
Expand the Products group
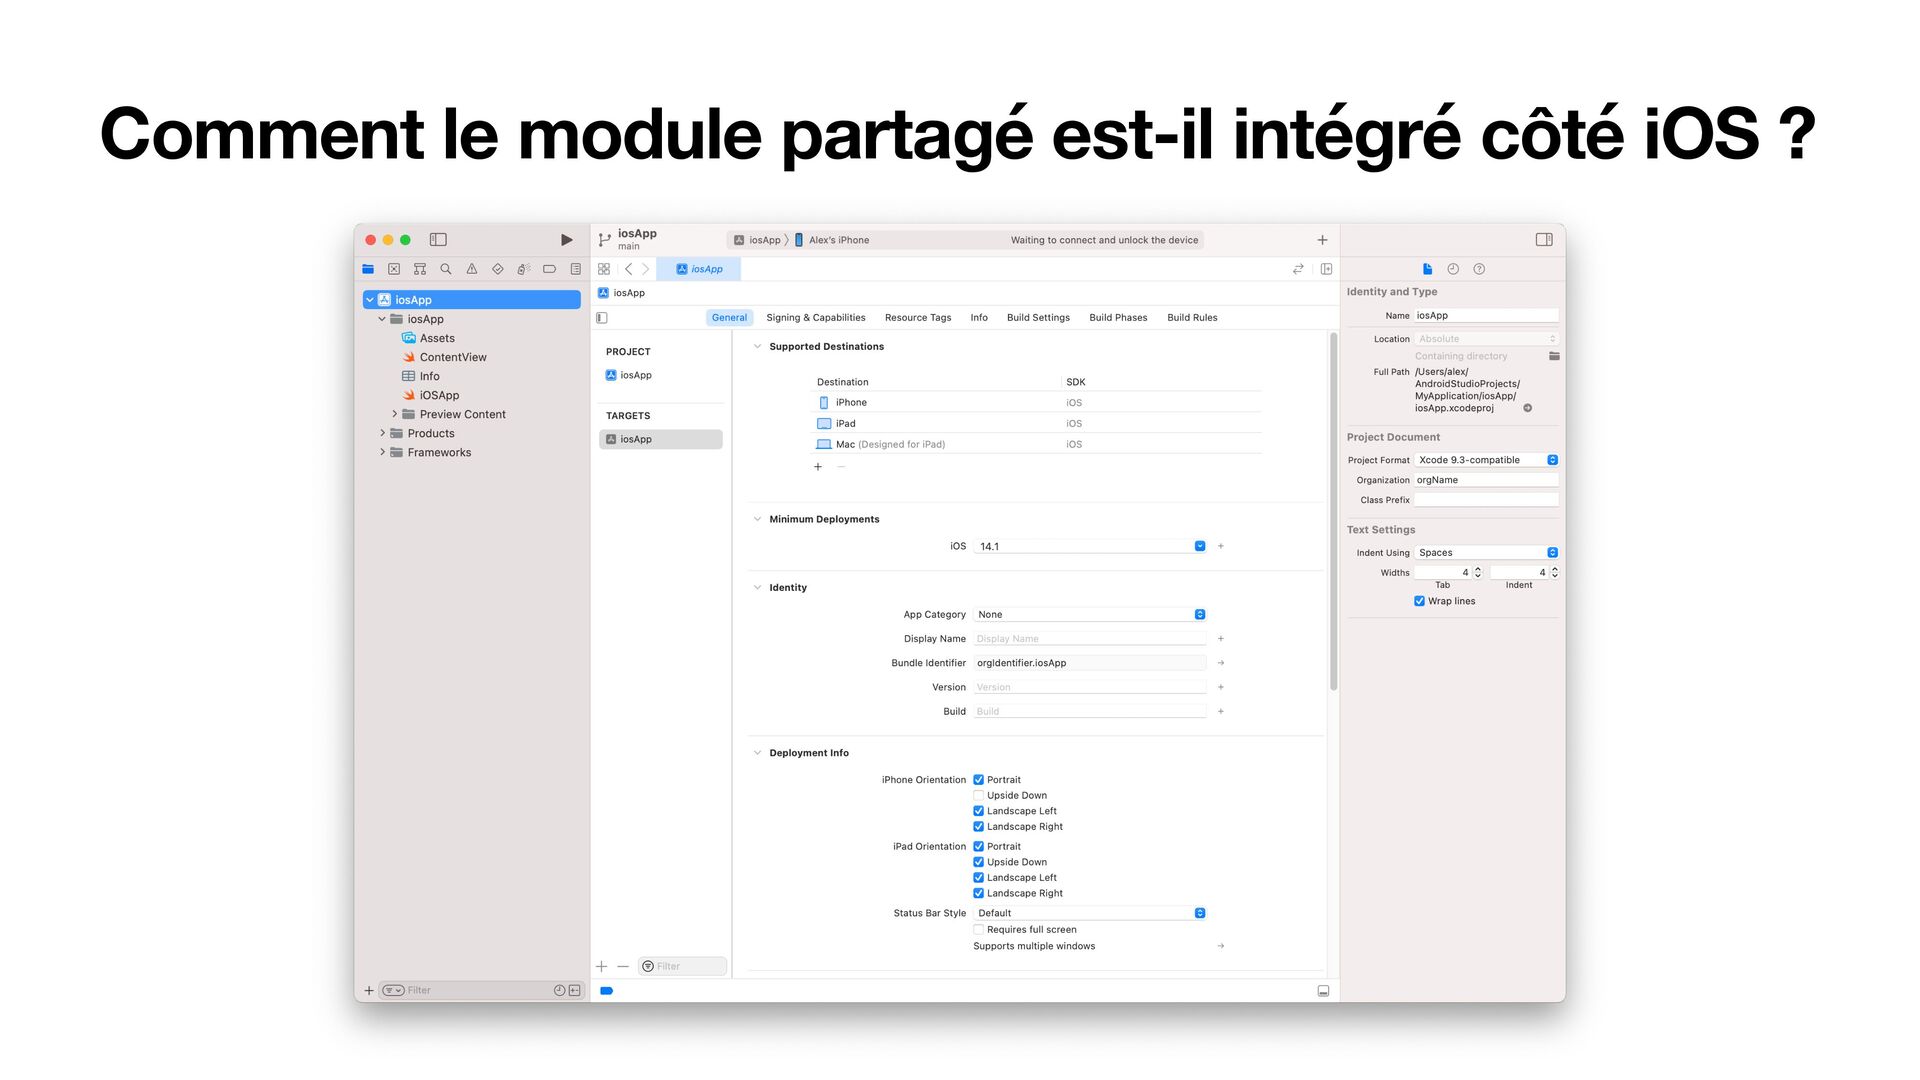coord(382,433)
